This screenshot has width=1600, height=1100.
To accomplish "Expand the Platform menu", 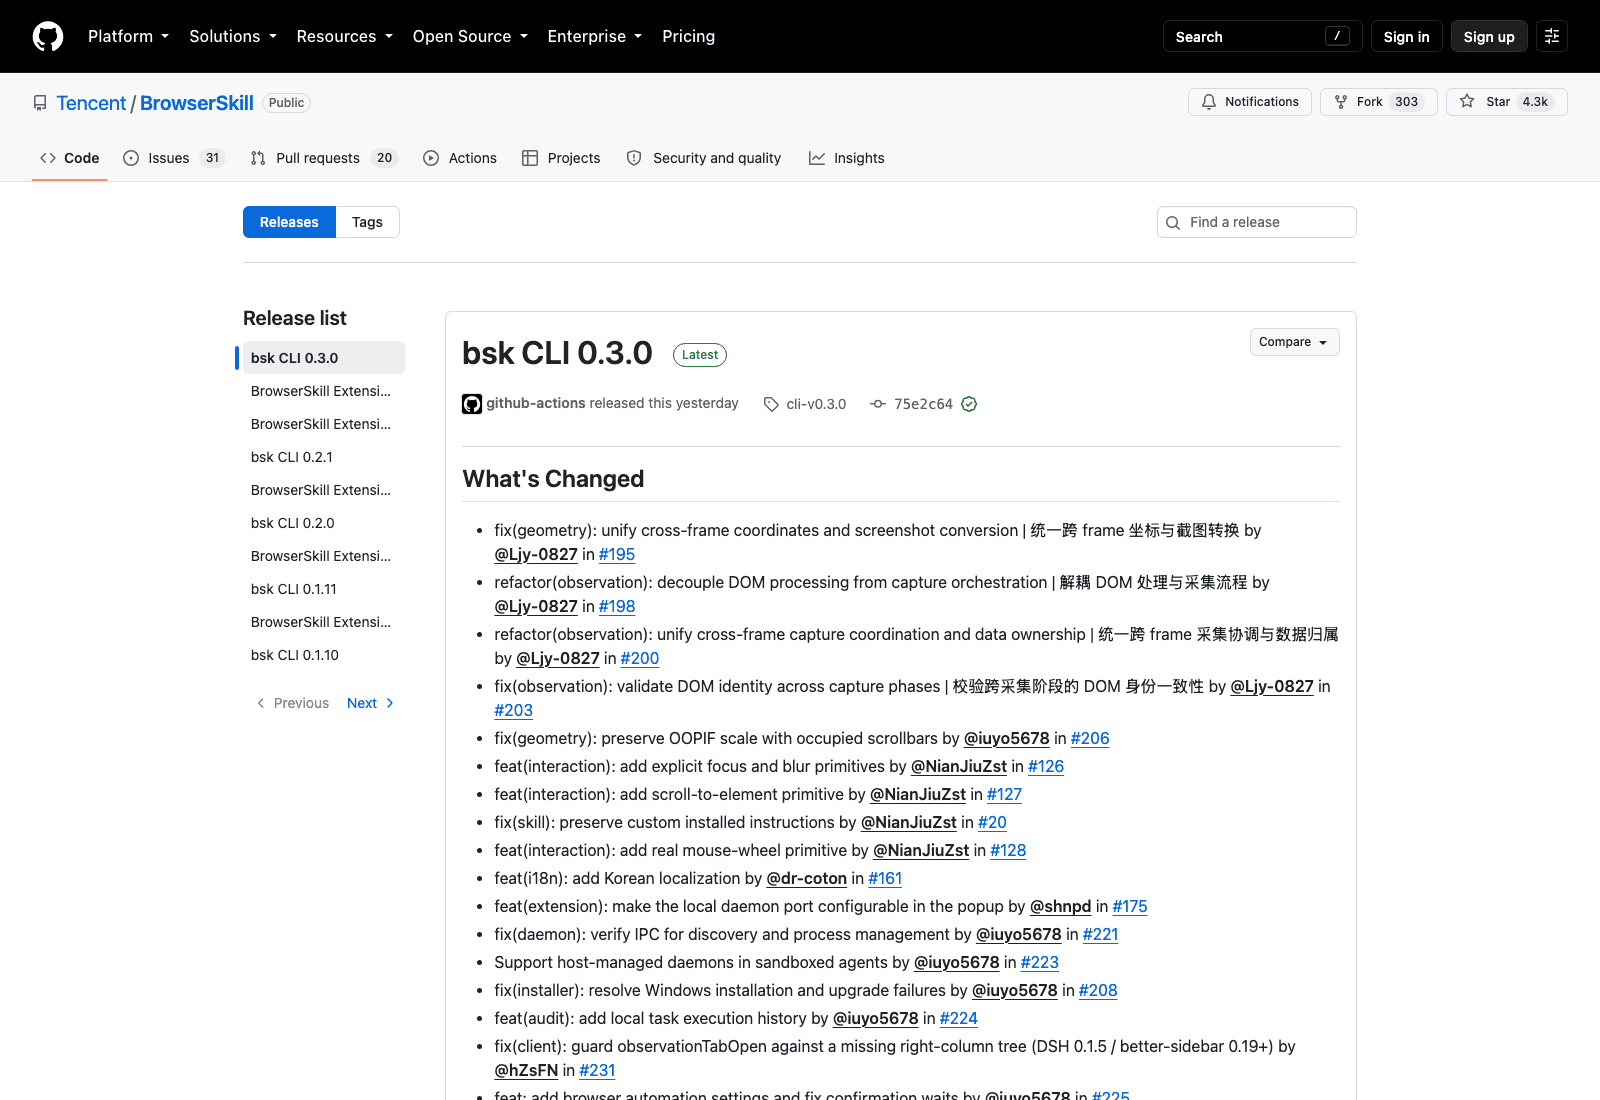I will [x=128, y=36].
